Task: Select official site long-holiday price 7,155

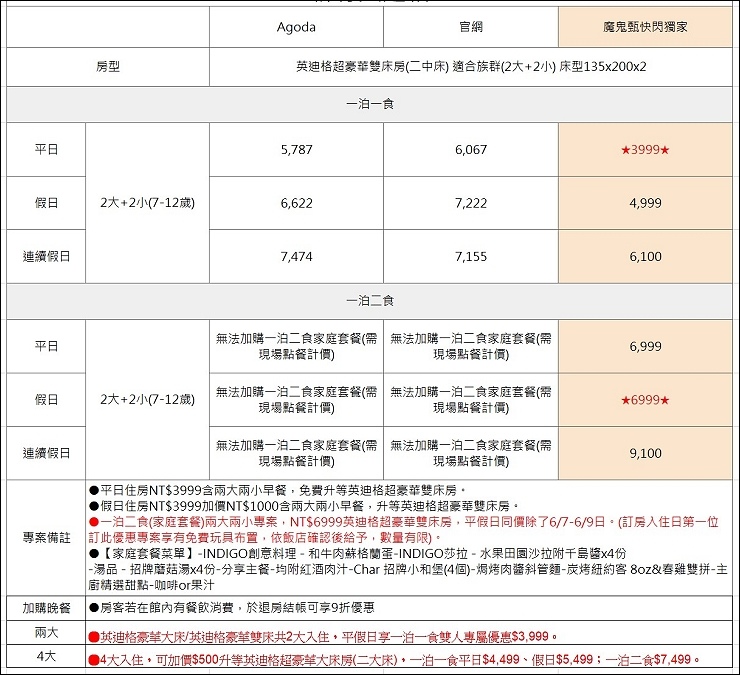Action: coord(471,256)
